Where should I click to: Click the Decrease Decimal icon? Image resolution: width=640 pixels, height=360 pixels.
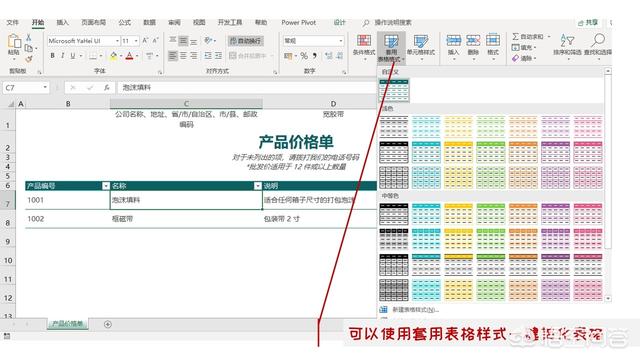pos(339,56)
